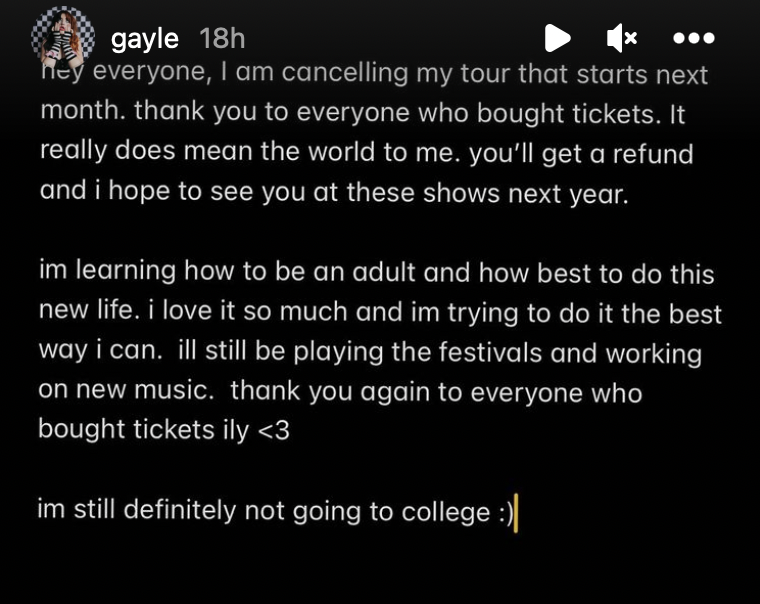
Task: Play the paused story
Action: tap(557, 38)
